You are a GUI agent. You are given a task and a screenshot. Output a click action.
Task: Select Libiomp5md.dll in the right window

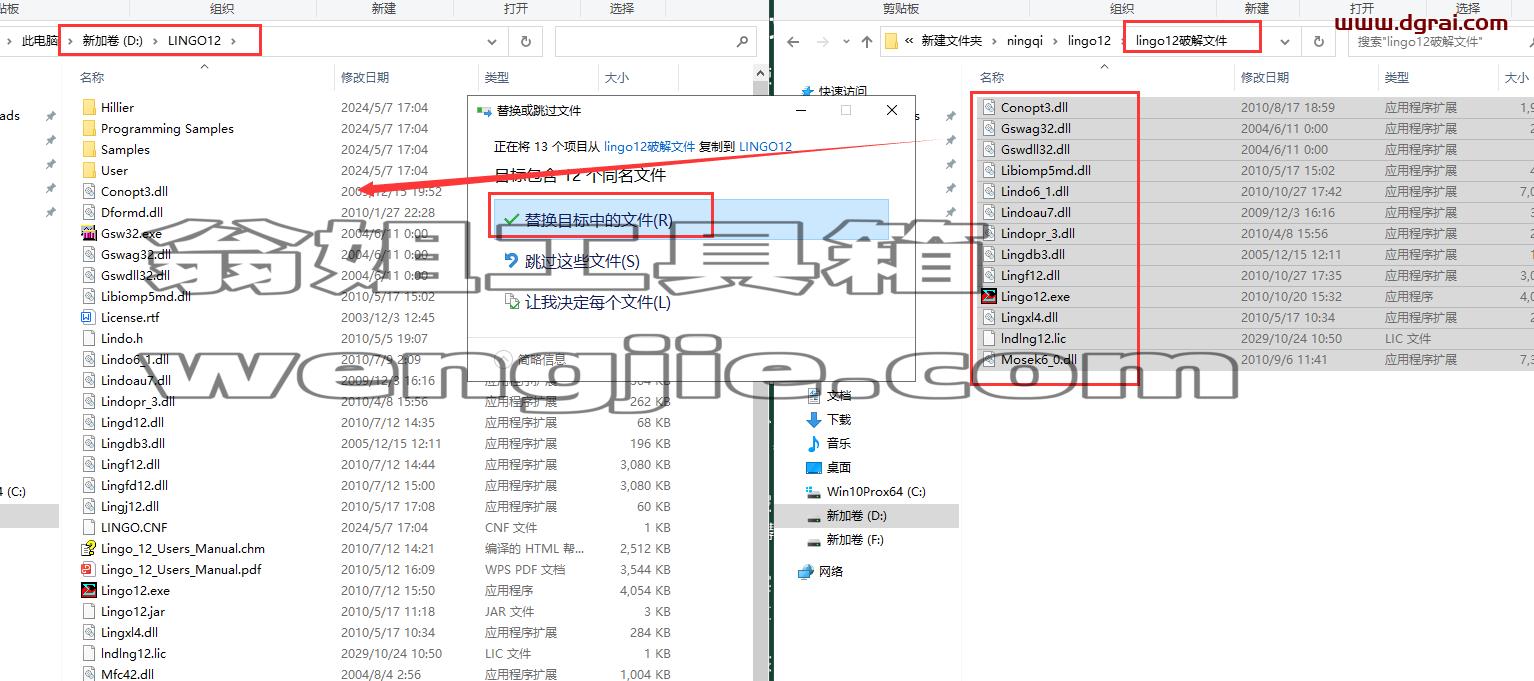pyautogui.click(x=1045, y=170)
